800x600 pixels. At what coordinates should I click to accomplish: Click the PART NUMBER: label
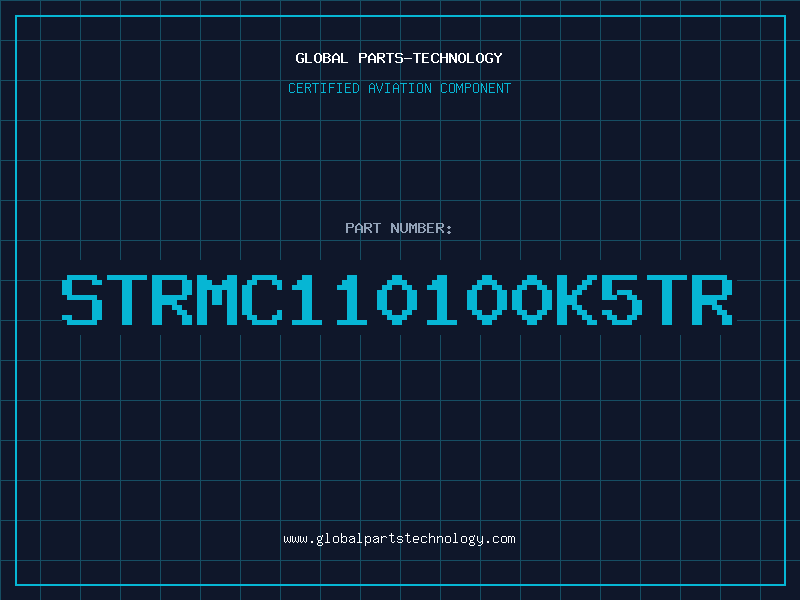tap(399, 228)
